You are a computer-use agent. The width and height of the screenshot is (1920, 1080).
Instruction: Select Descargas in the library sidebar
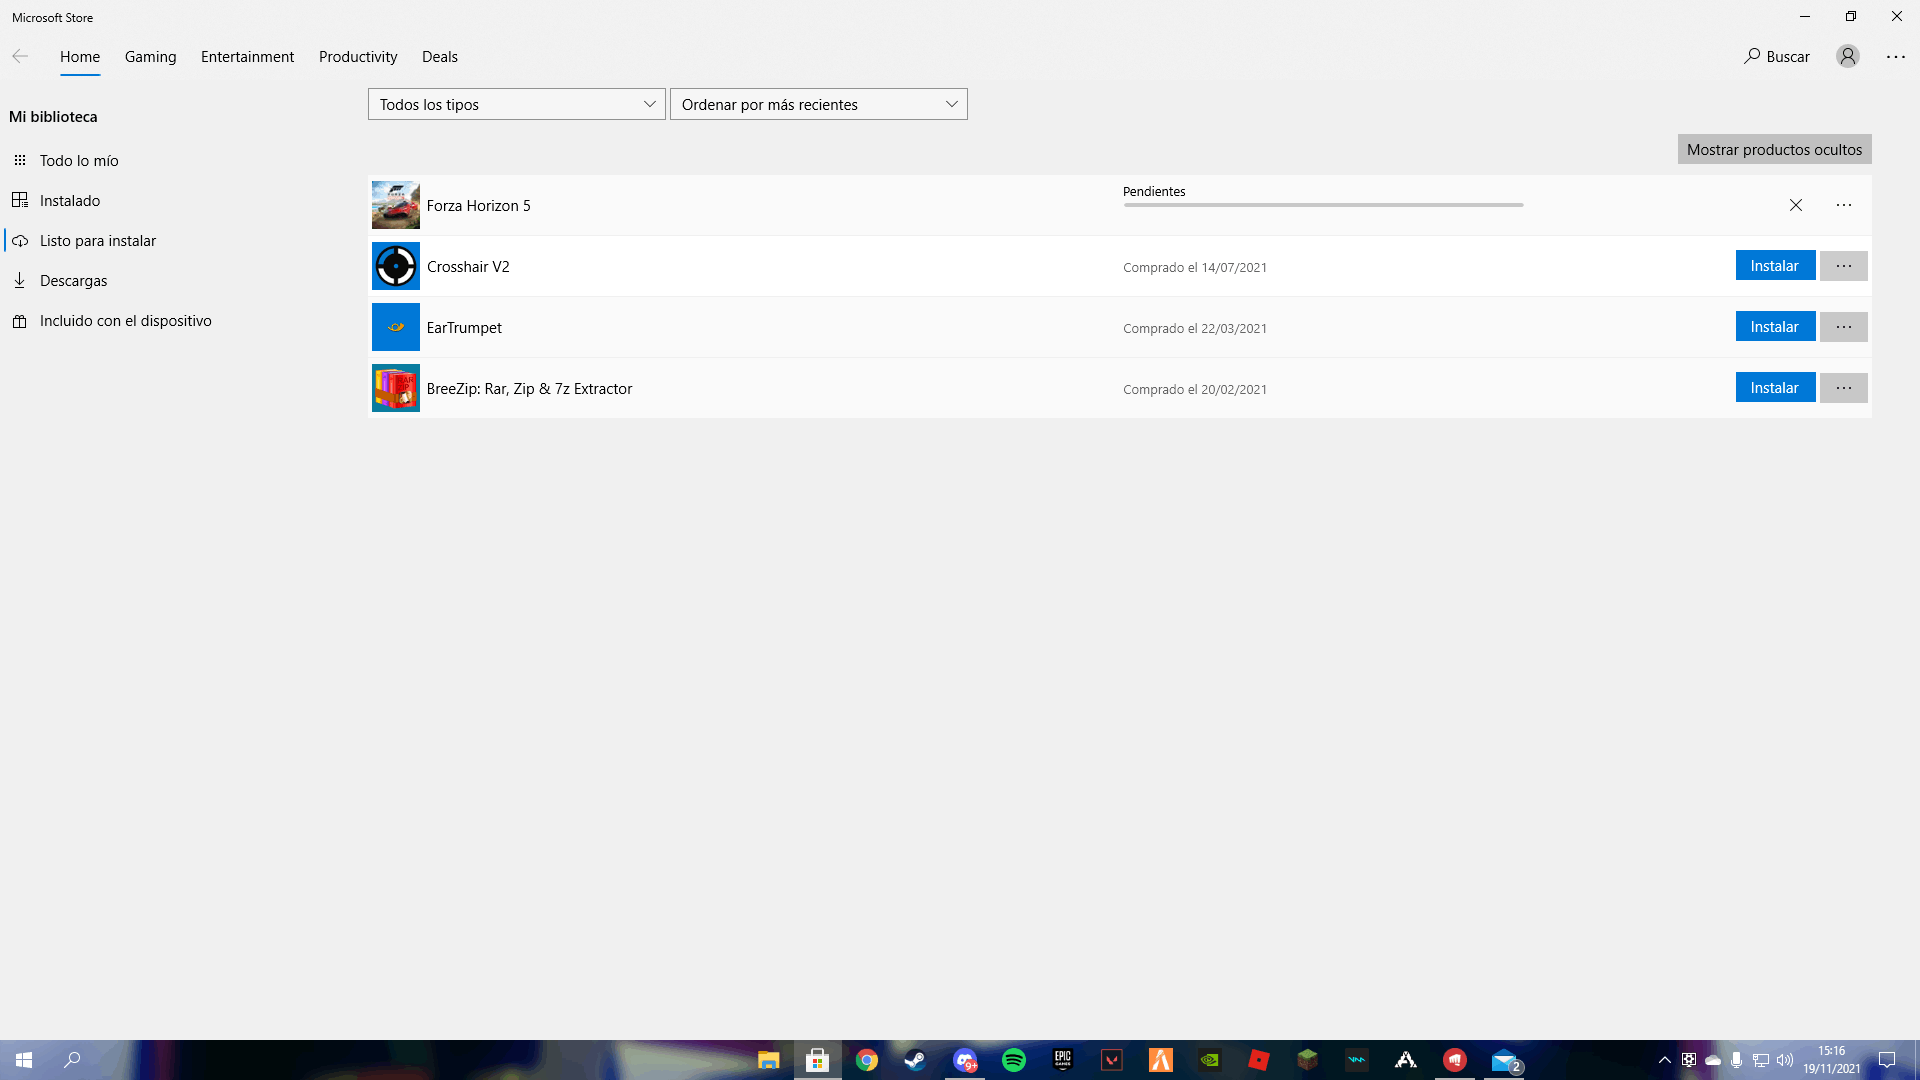pyautogui.click(x=73, y=281)
